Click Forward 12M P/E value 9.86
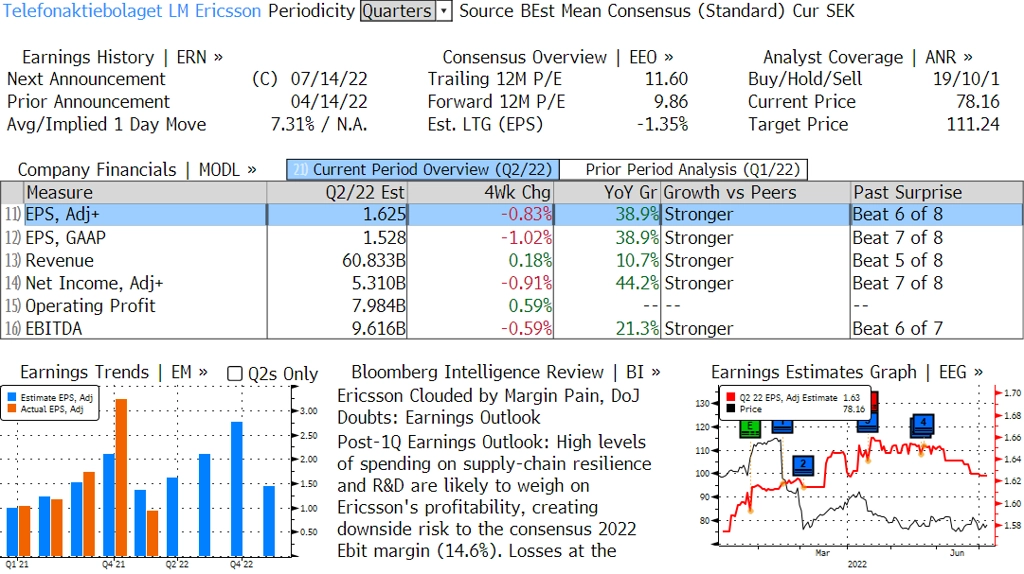Image resolution: width=1024 pixels, height=574 pixels. coord(671,102)
